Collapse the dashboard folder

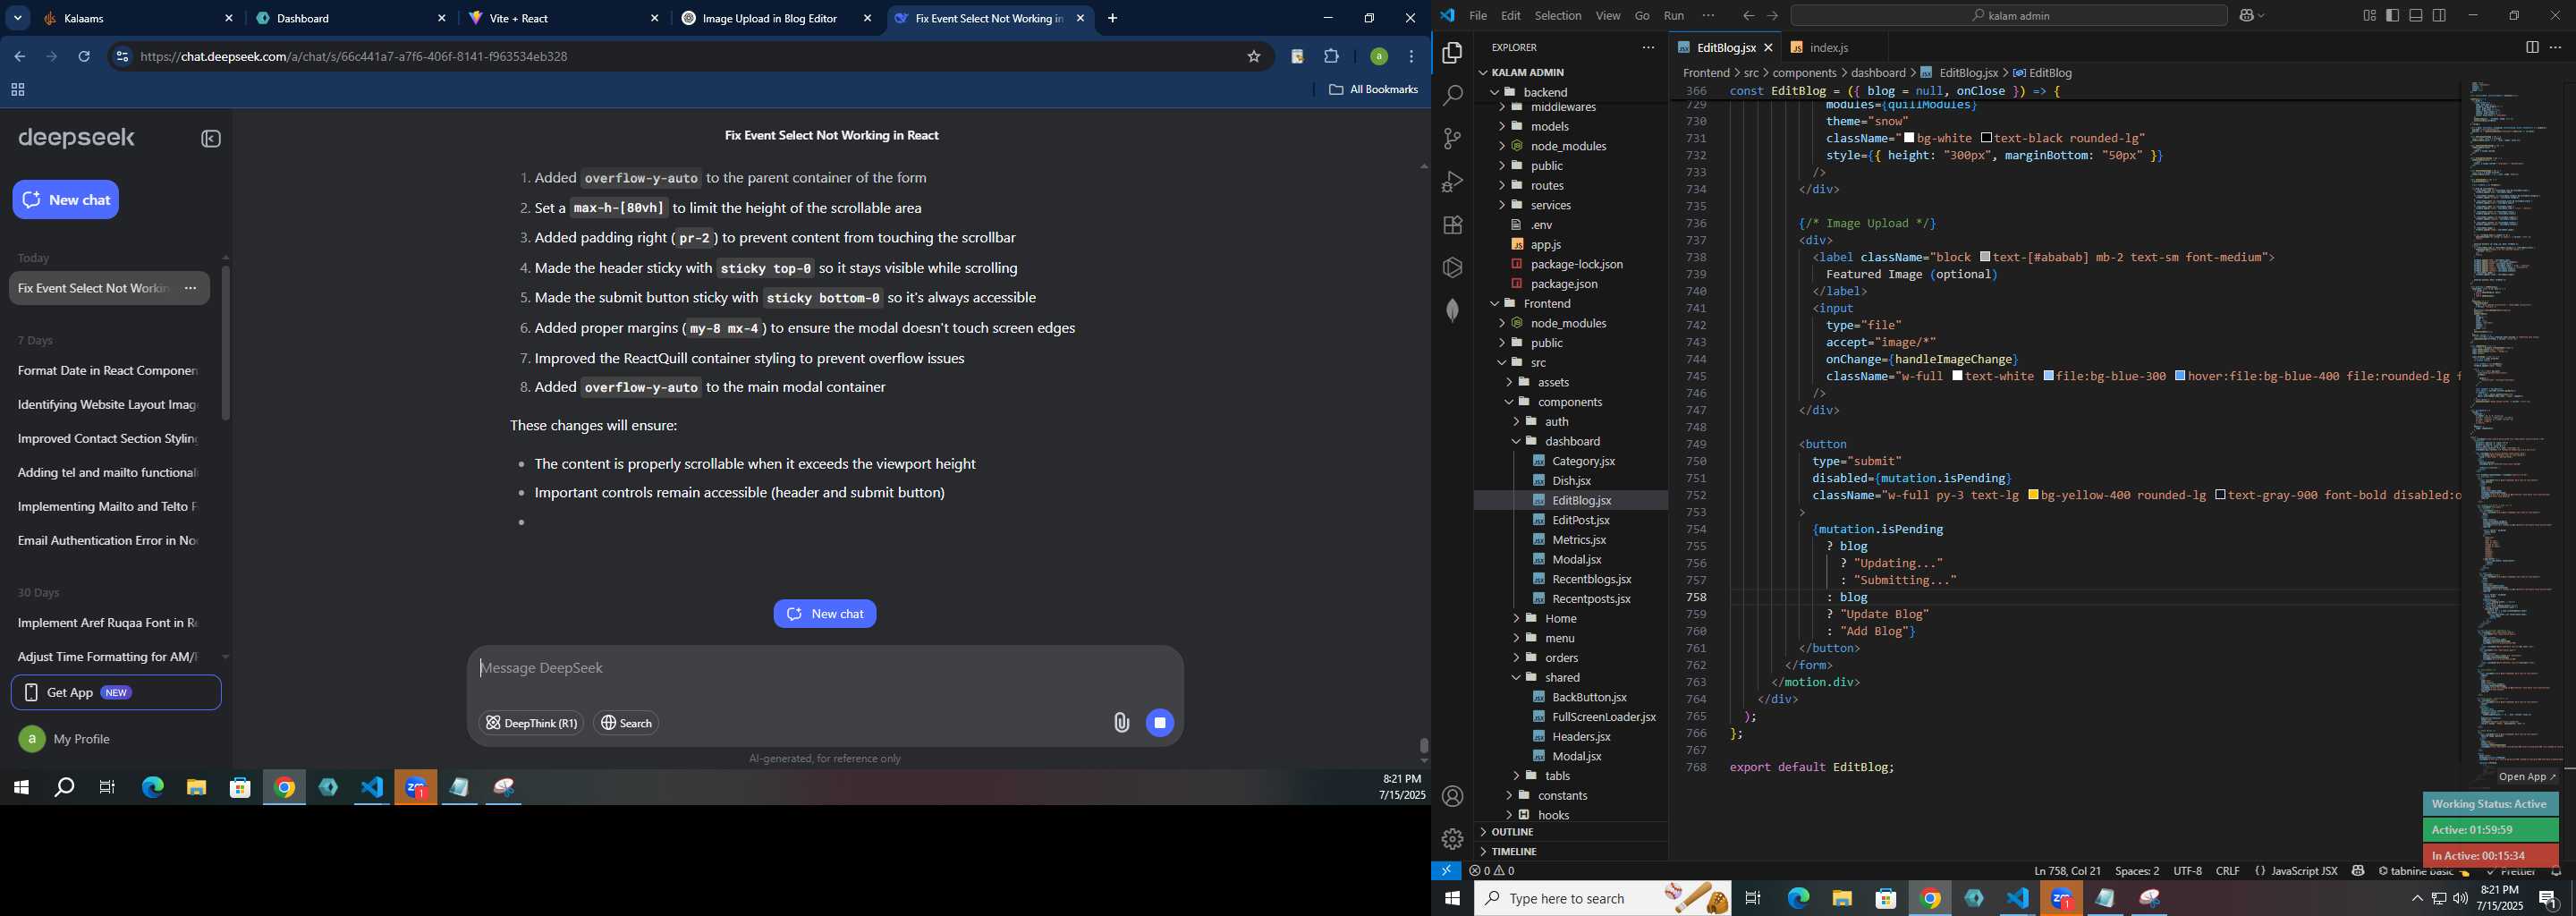(1572, 441)
